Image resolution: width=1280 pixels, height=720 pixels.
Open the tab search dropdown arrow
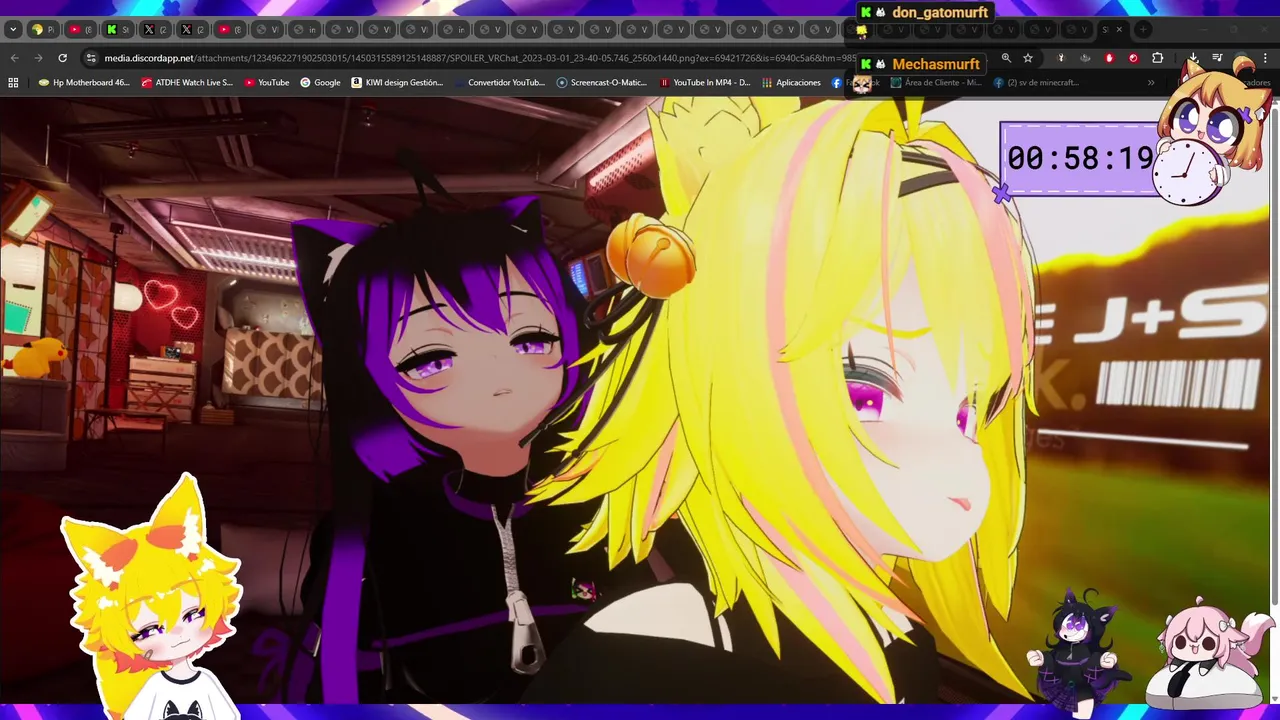pos(13,30)
